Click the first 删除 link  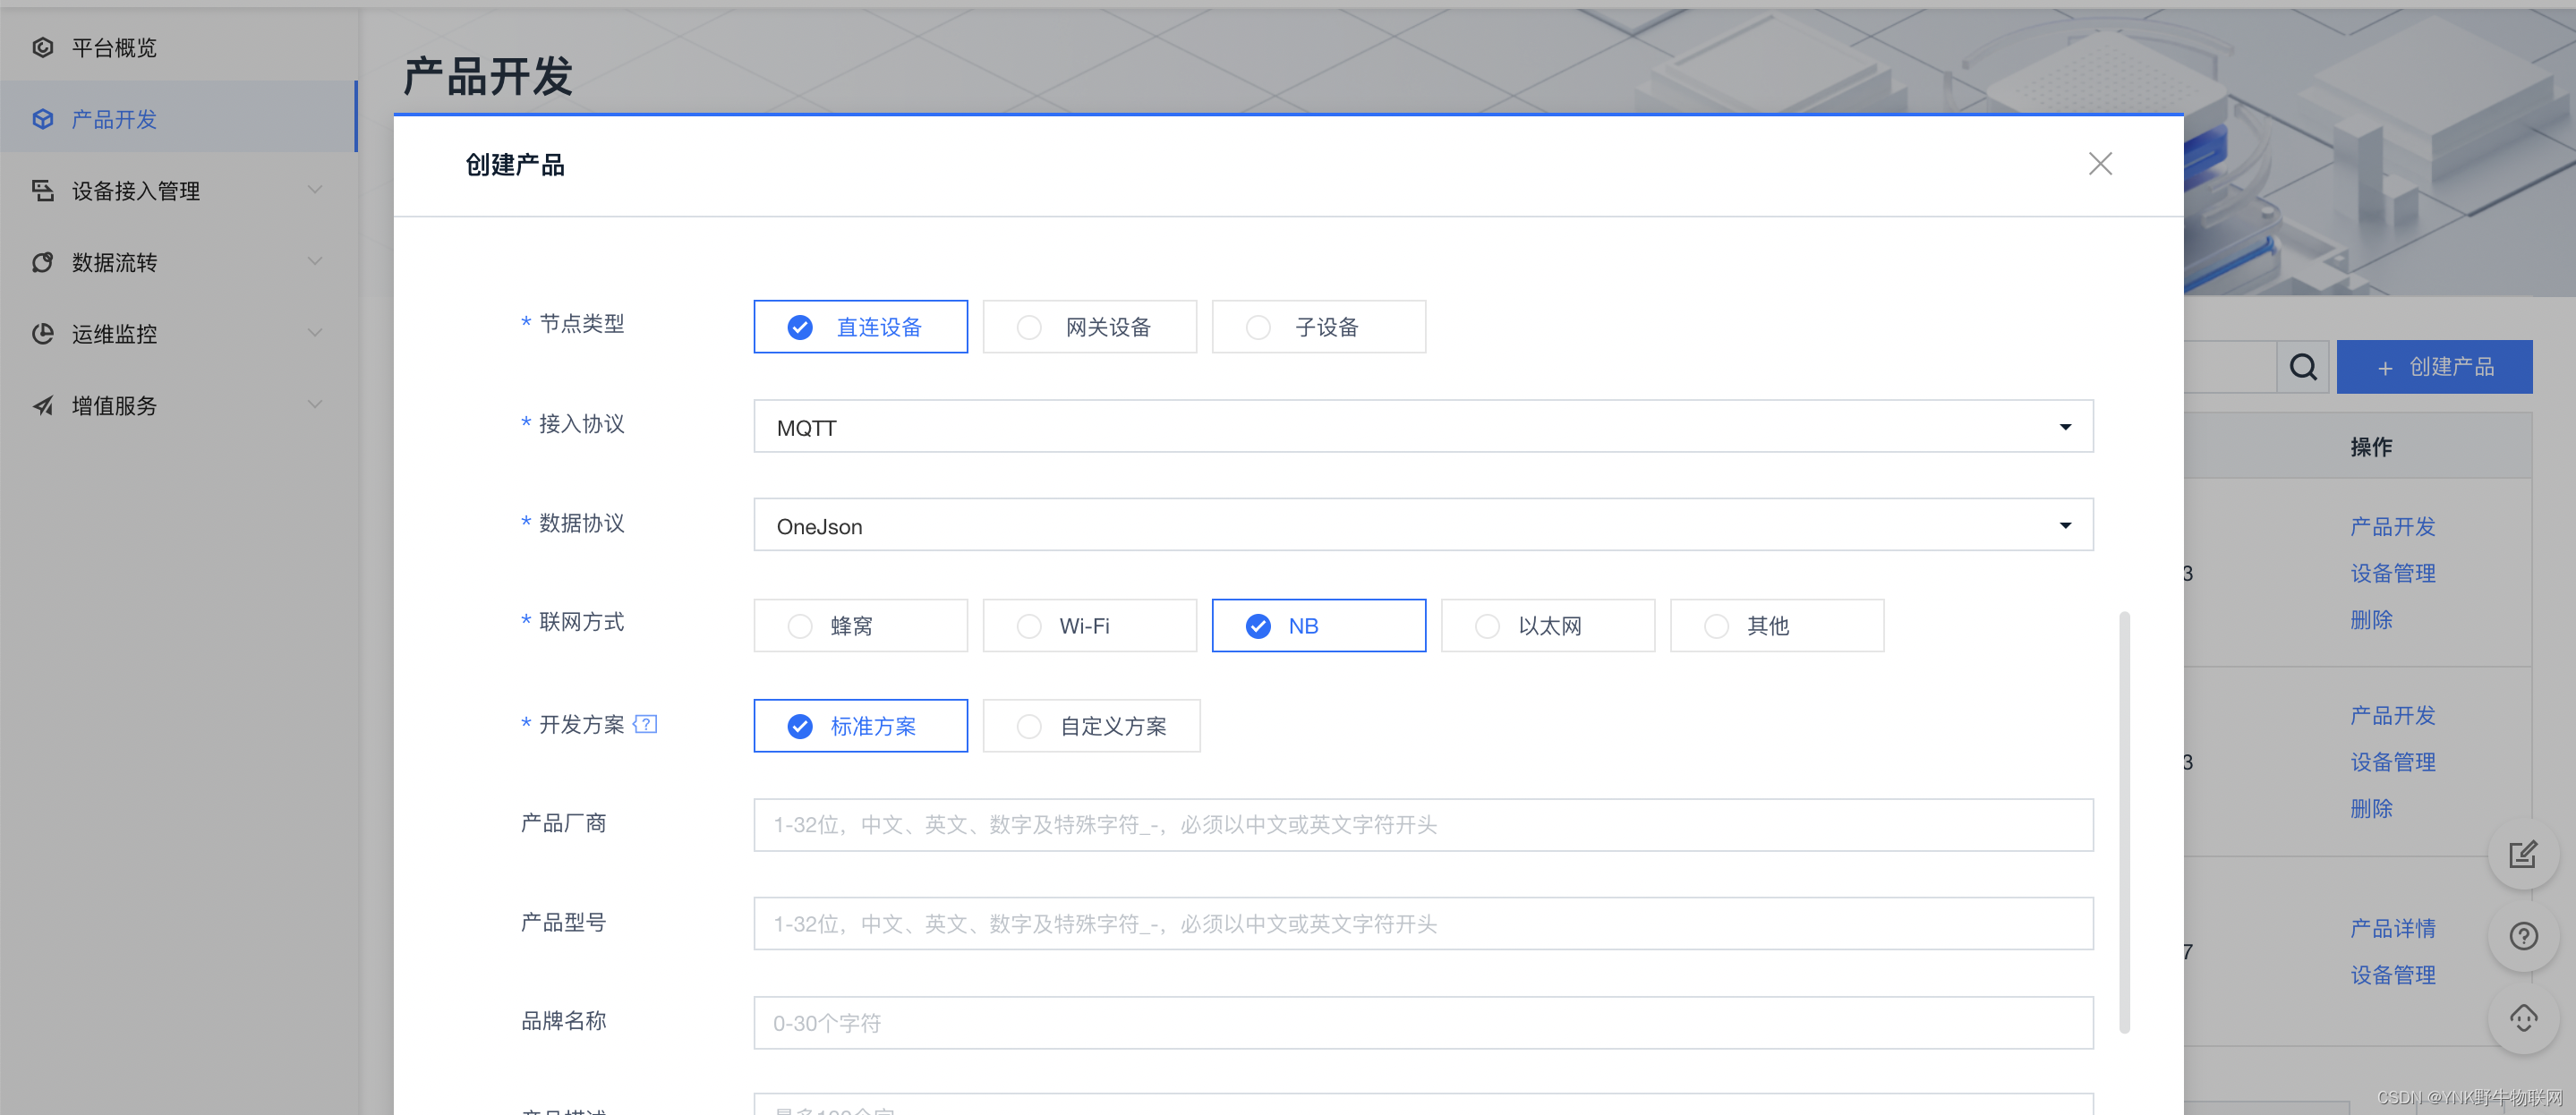pyautogui.click(x=2371, y=620)
